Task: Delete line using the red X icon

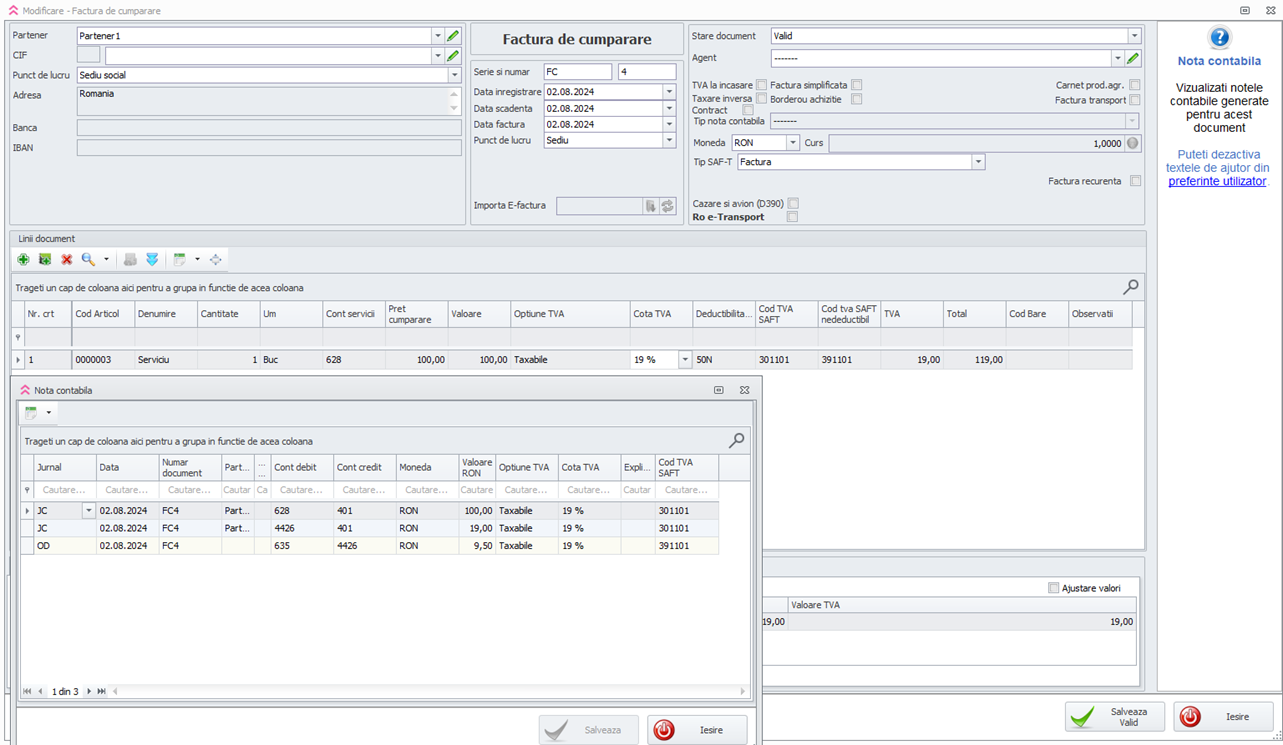Action: point(67,259)
